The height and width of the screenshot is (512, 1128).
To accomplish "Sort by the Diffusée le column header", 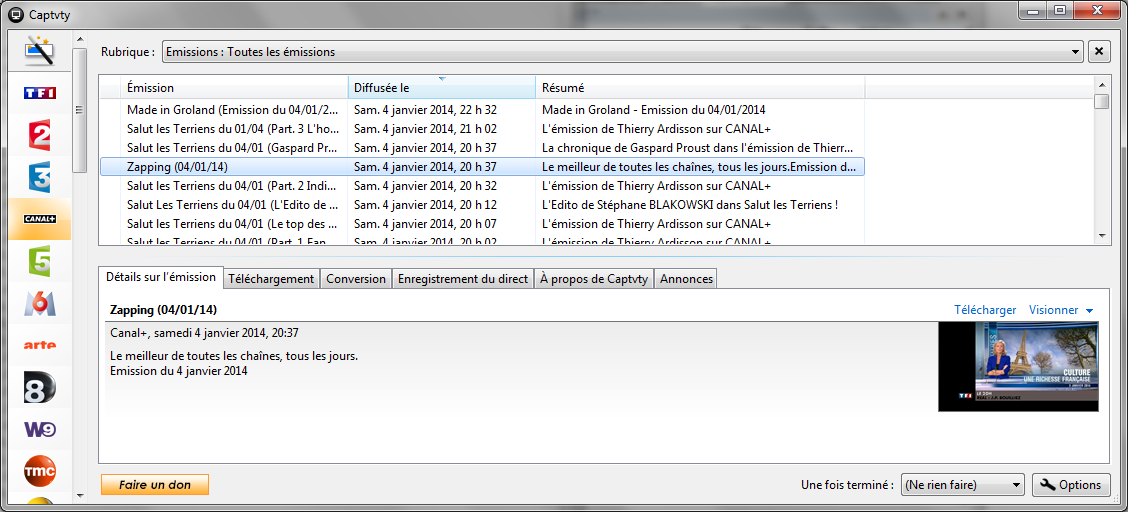I will (442, 88).
